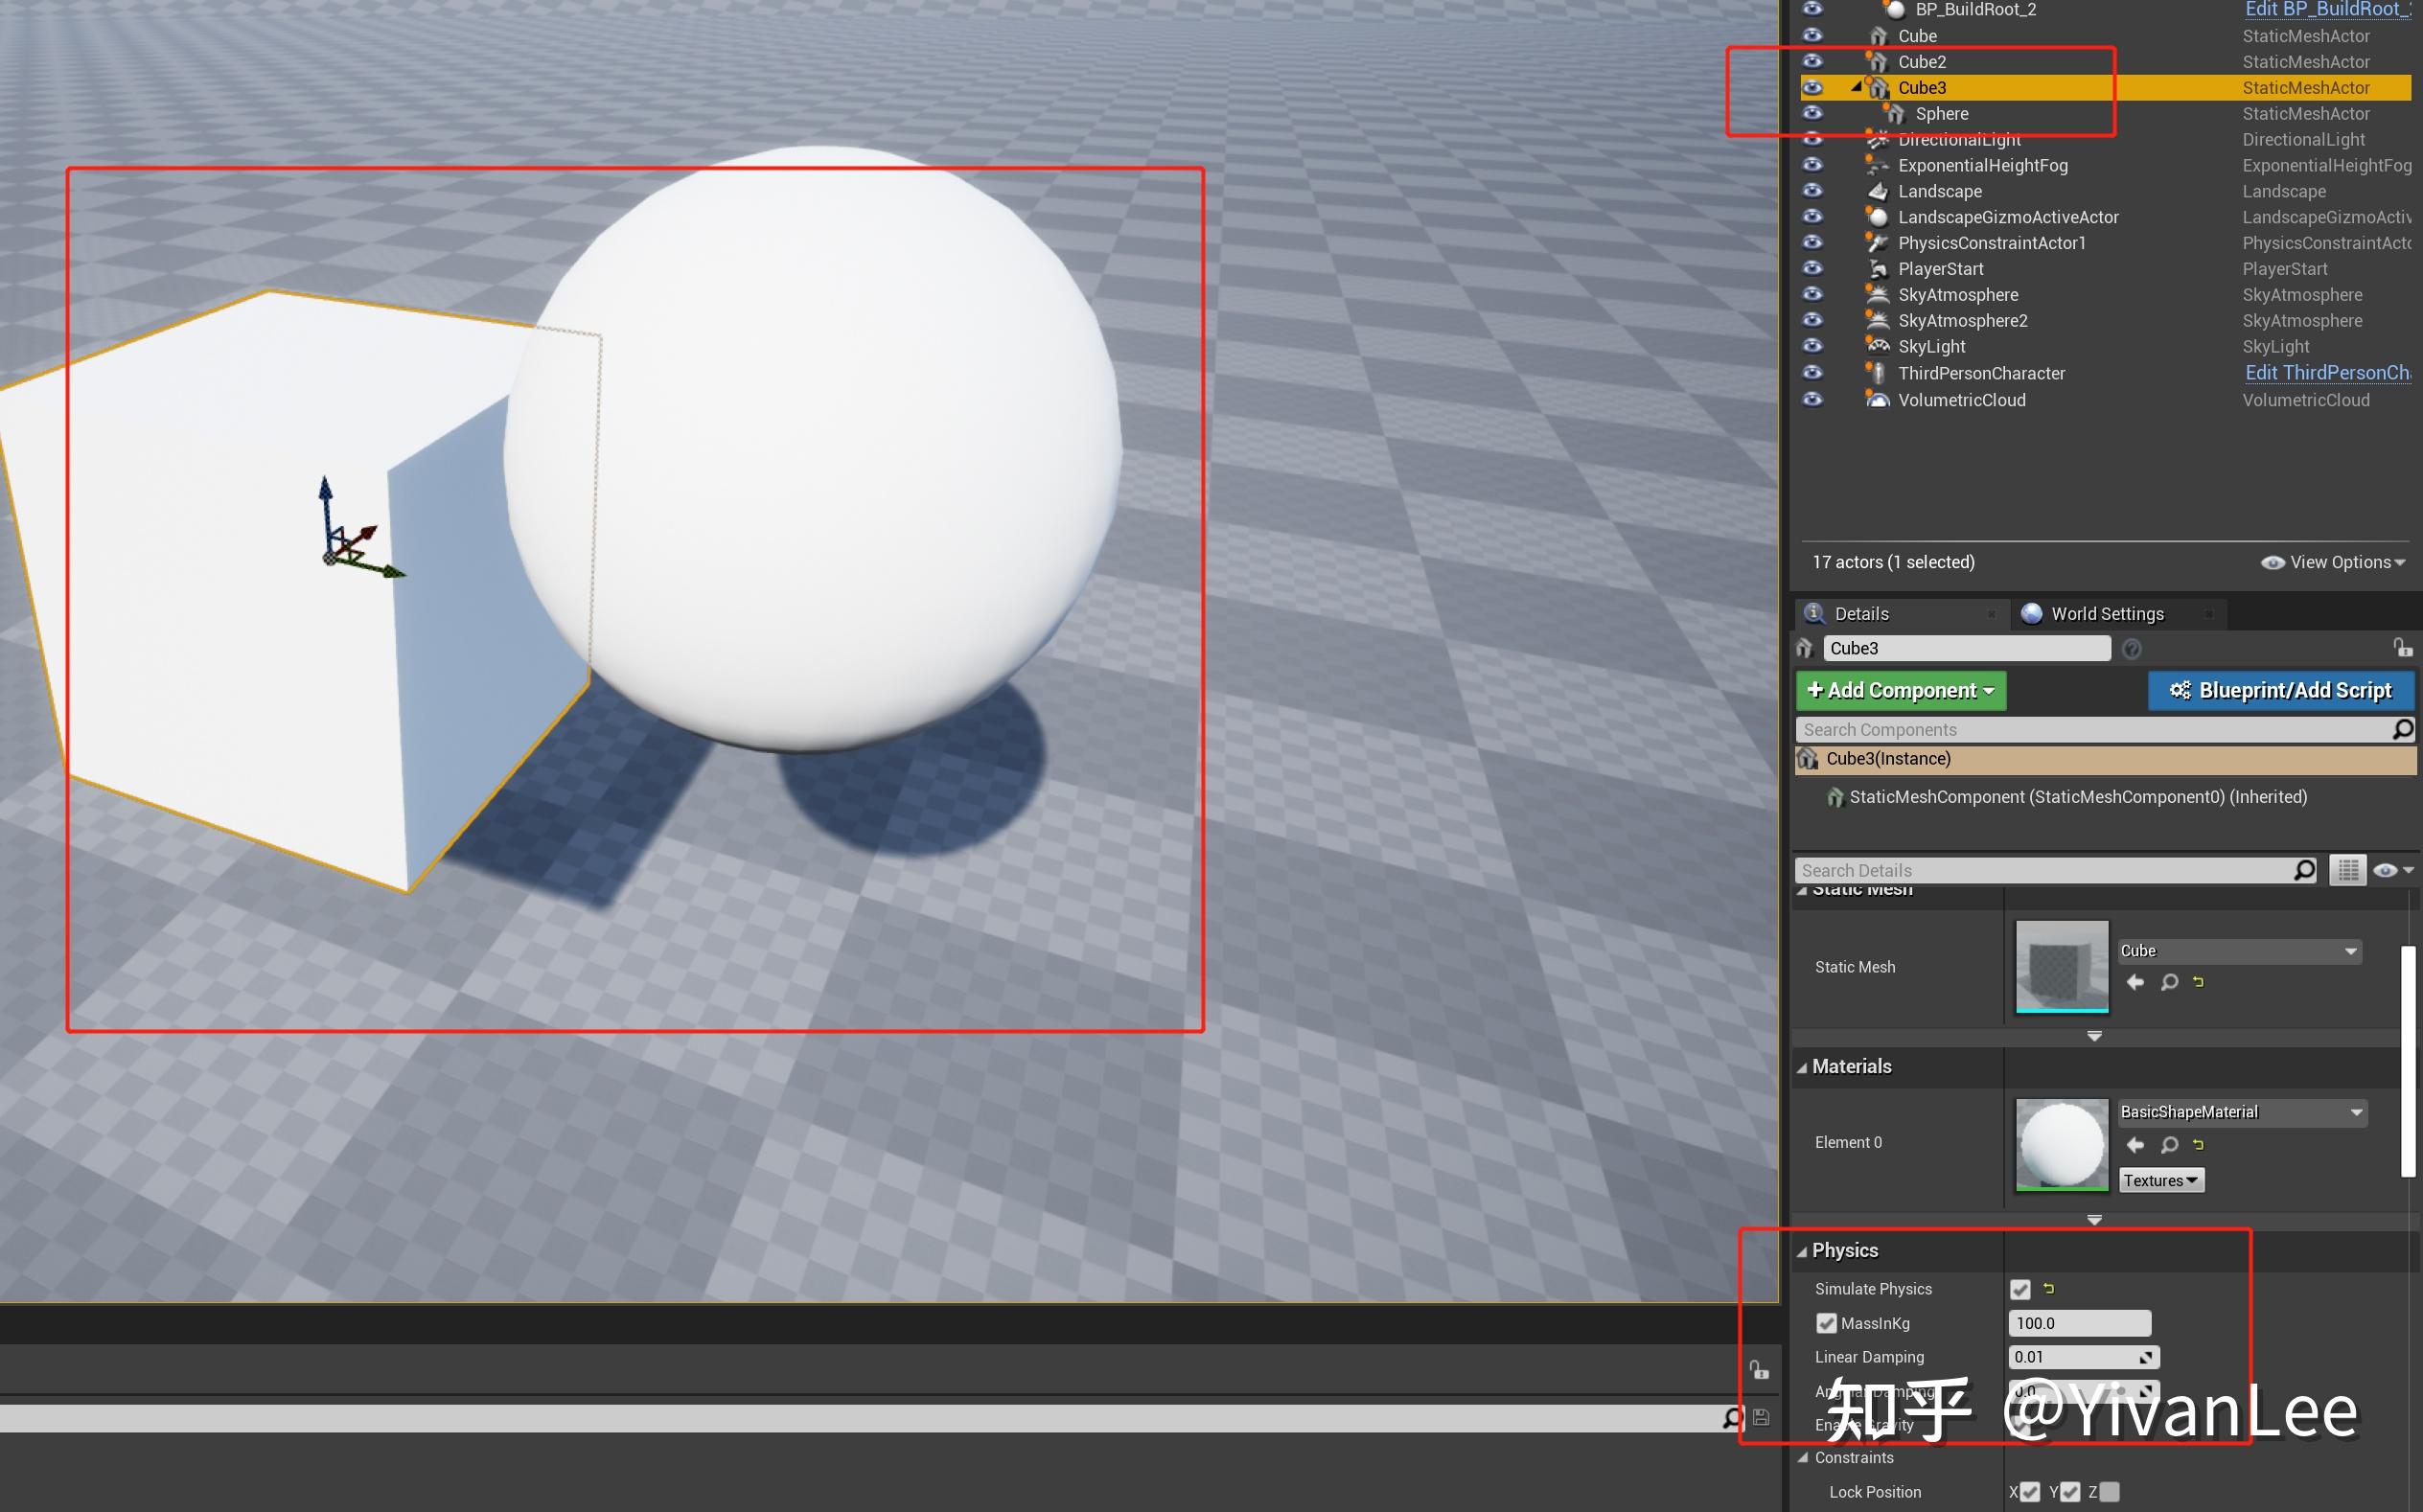Click the PlayerStart actor icon
The width and height of the screenshot is (2423, 1512).
pyautogui.click(x=1878, y=269)
